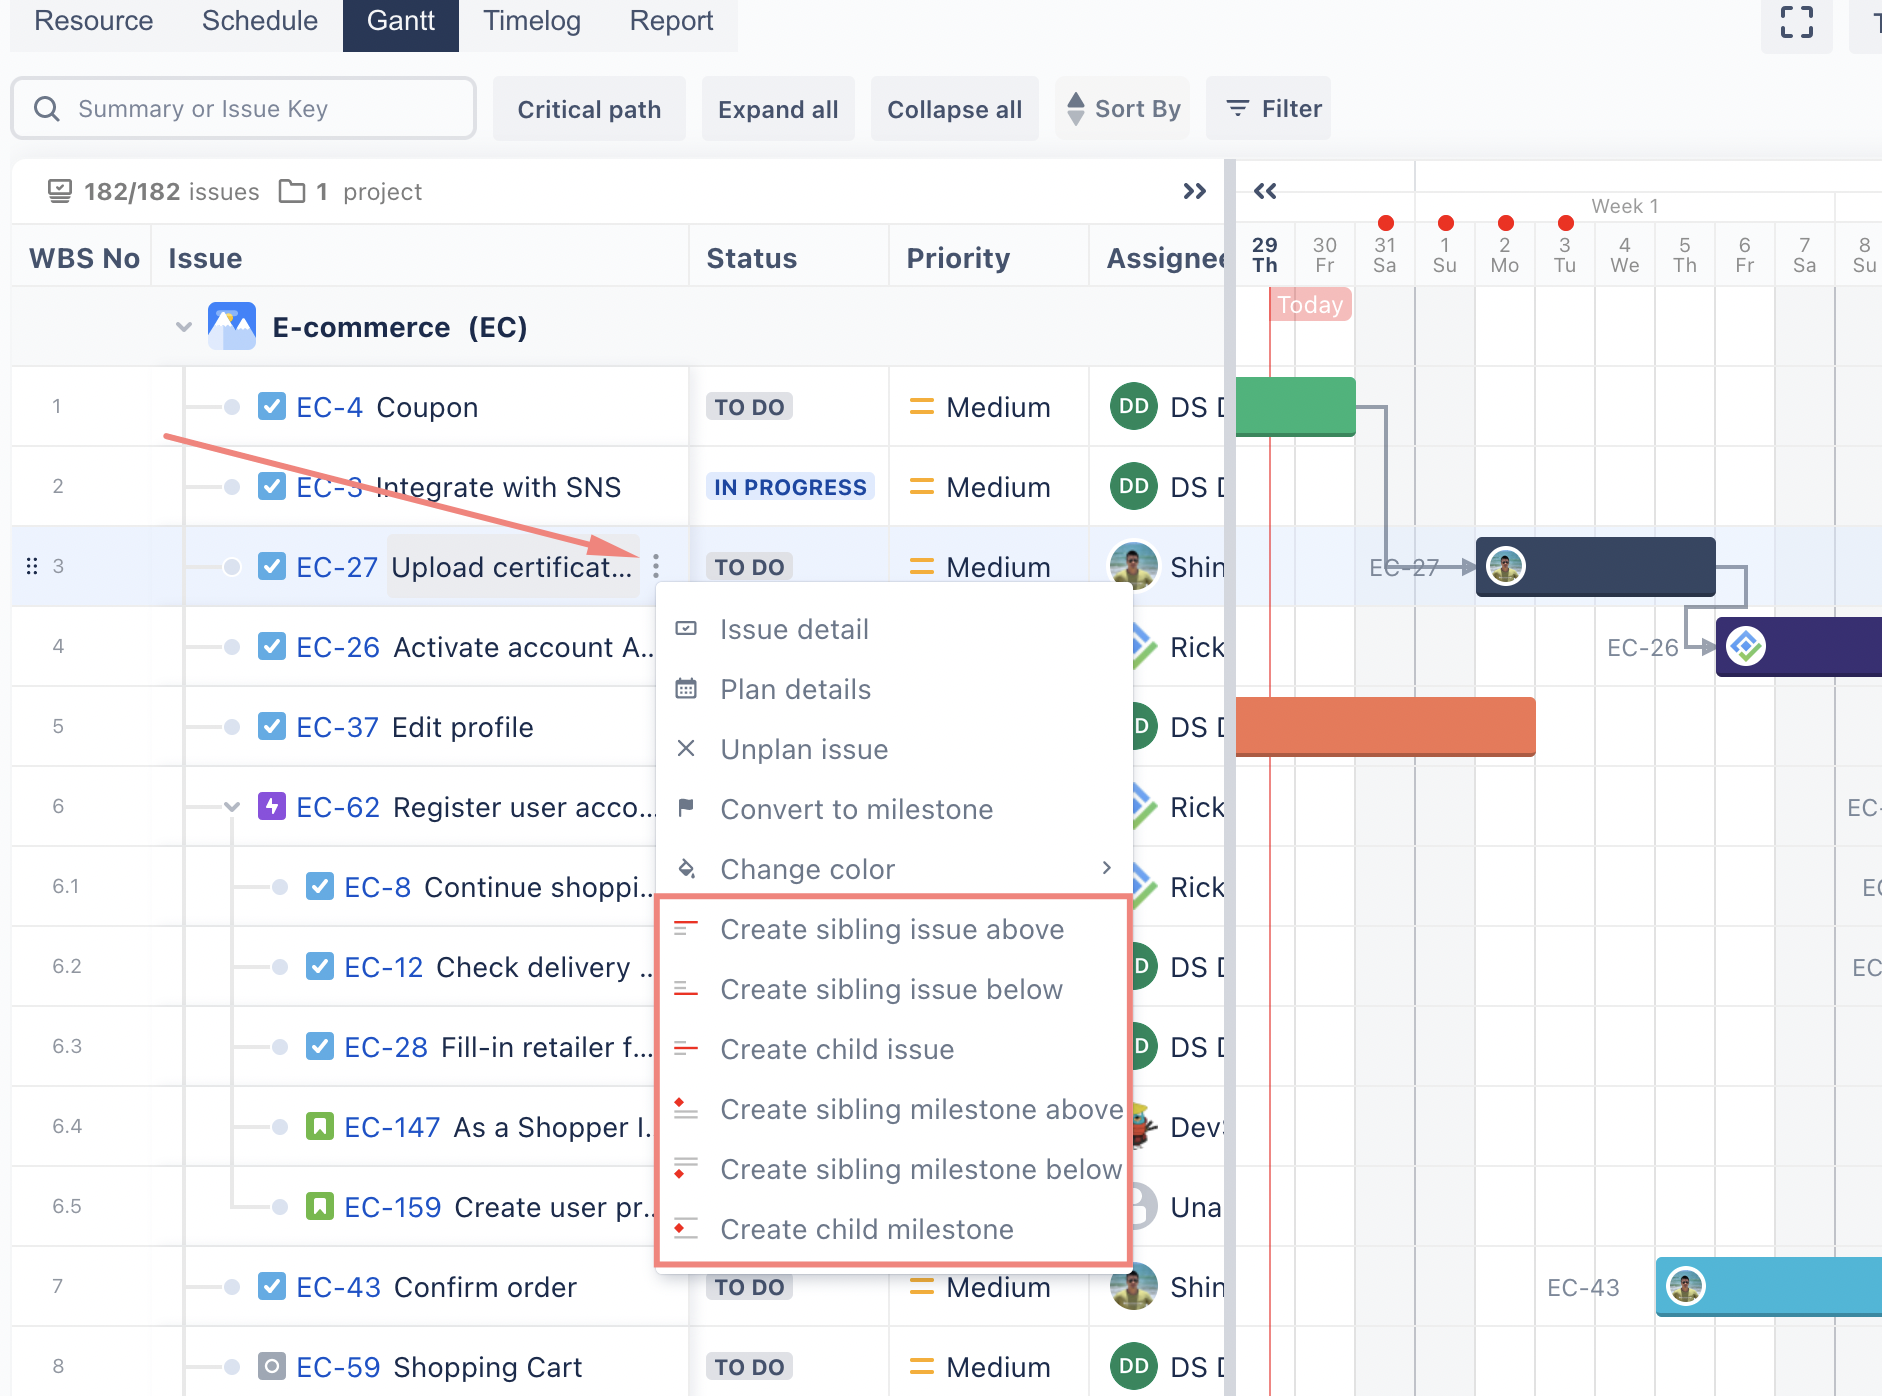This screenshot has height=1396, width=1882.
Task: Focus the Summary or Issue Key search
Action: [x=243, y=109]
